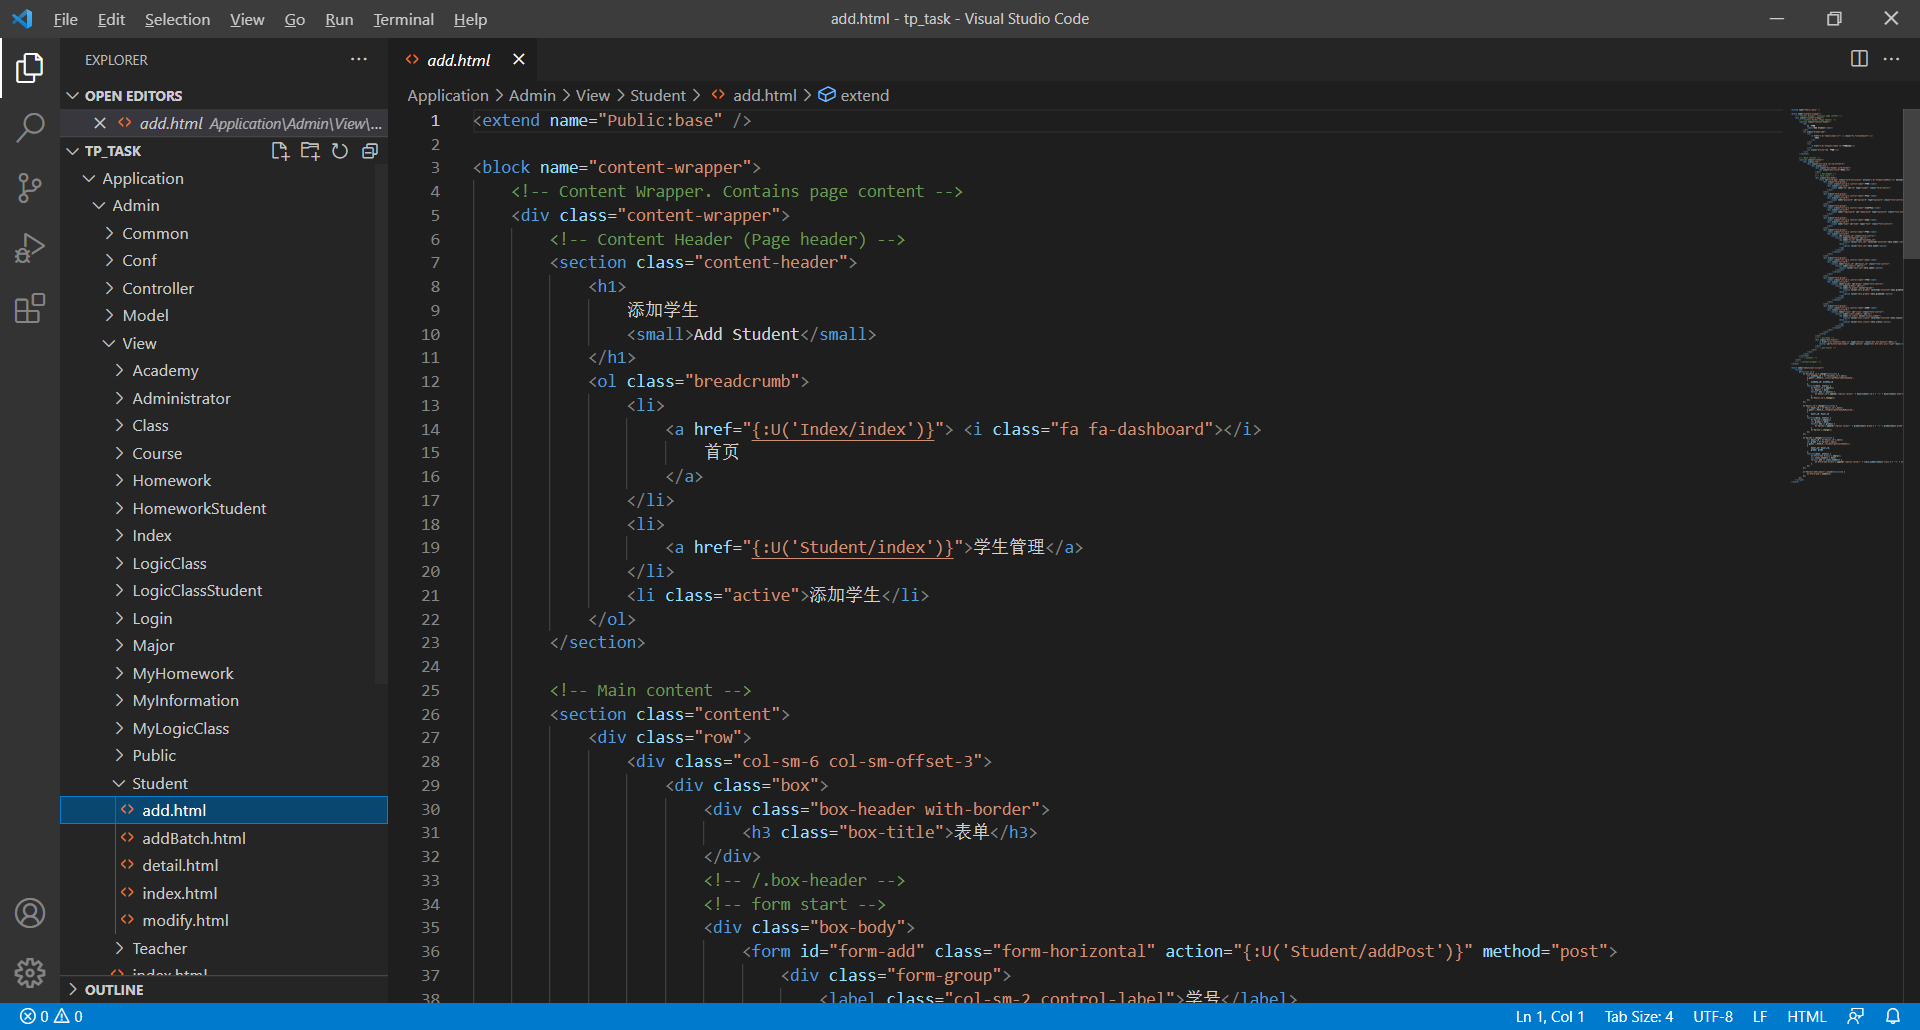This screenshot has width=1920, height=1030.
Task: Expand the Academy folder
Action: (224, 370)
